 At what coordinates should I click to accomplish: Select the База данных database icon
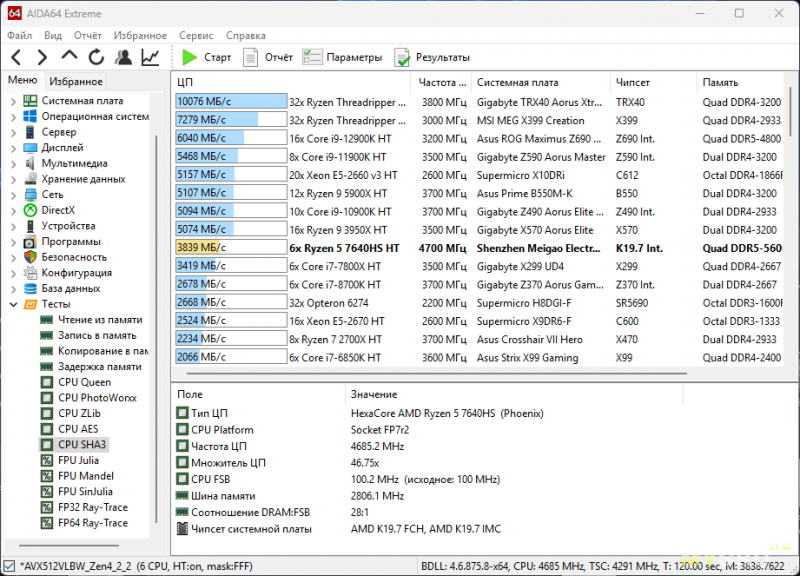(31, 289)
